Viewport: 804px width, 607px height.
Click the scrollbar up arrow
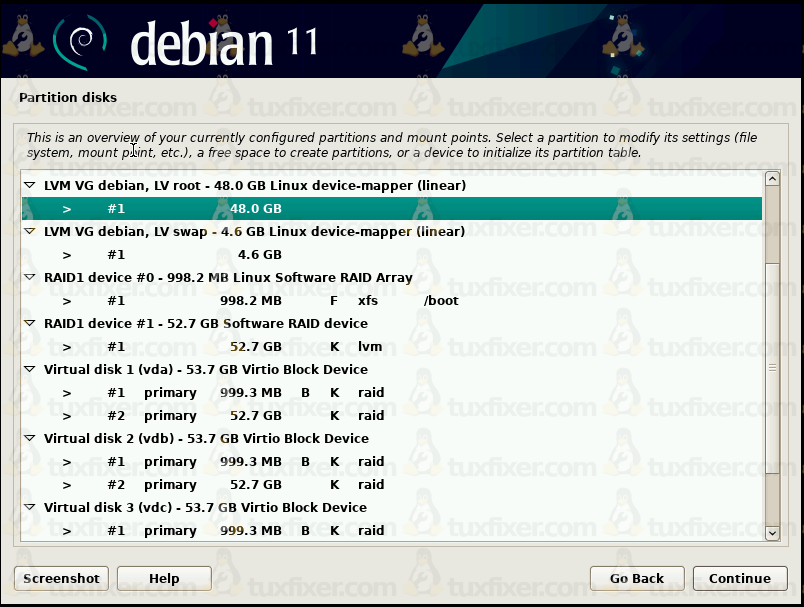tap(771, 179)
